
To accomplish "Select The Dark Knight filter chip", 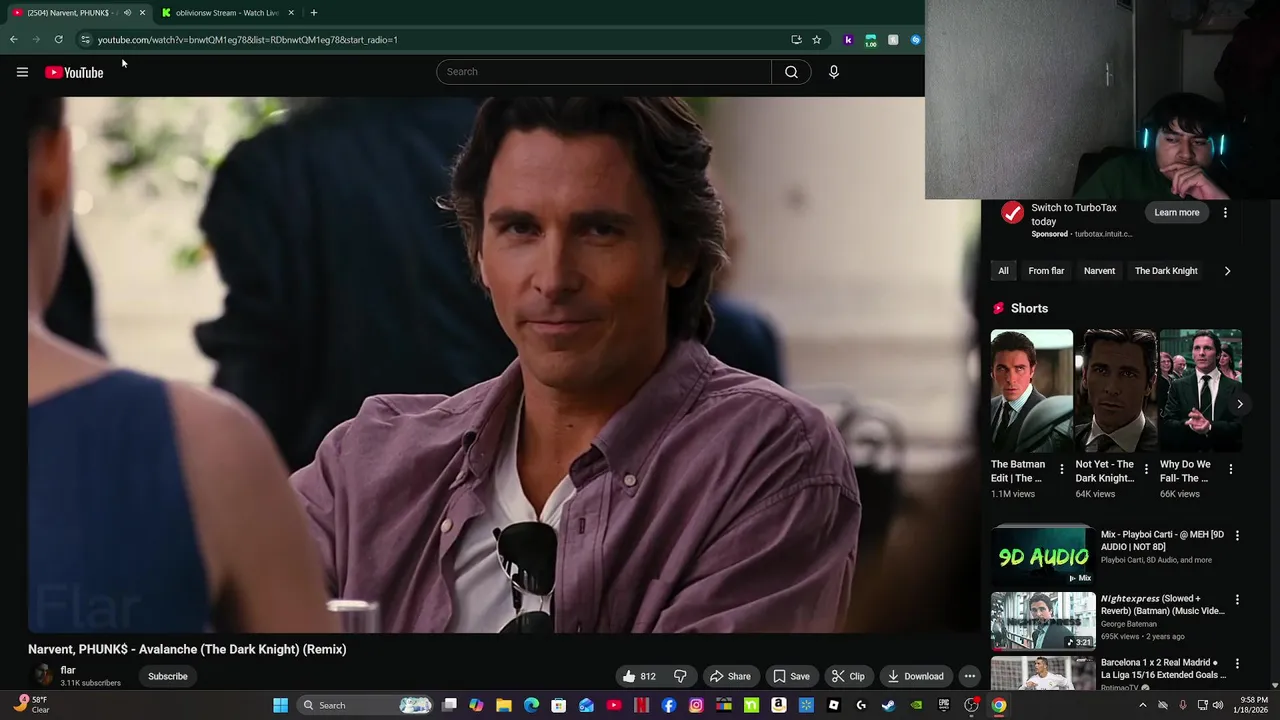I will coord(1166,271).
